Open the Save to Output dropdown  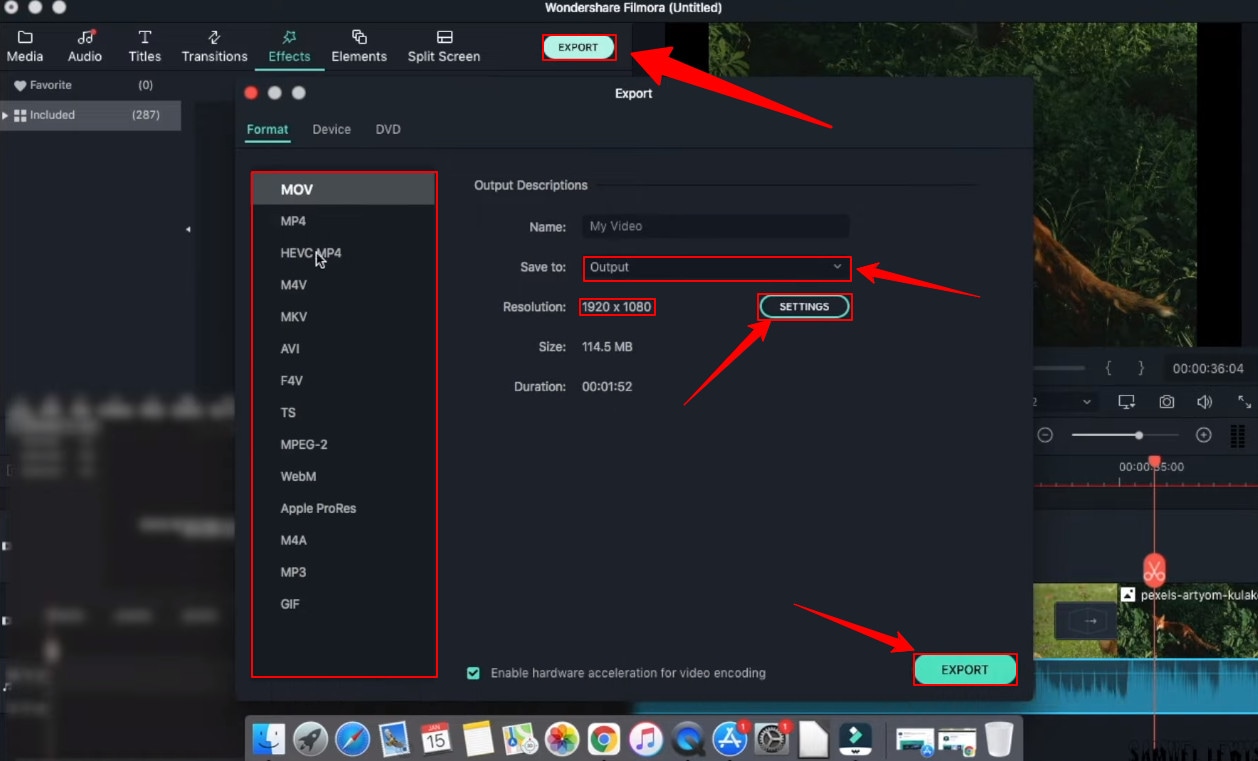[x=716, y=268]
